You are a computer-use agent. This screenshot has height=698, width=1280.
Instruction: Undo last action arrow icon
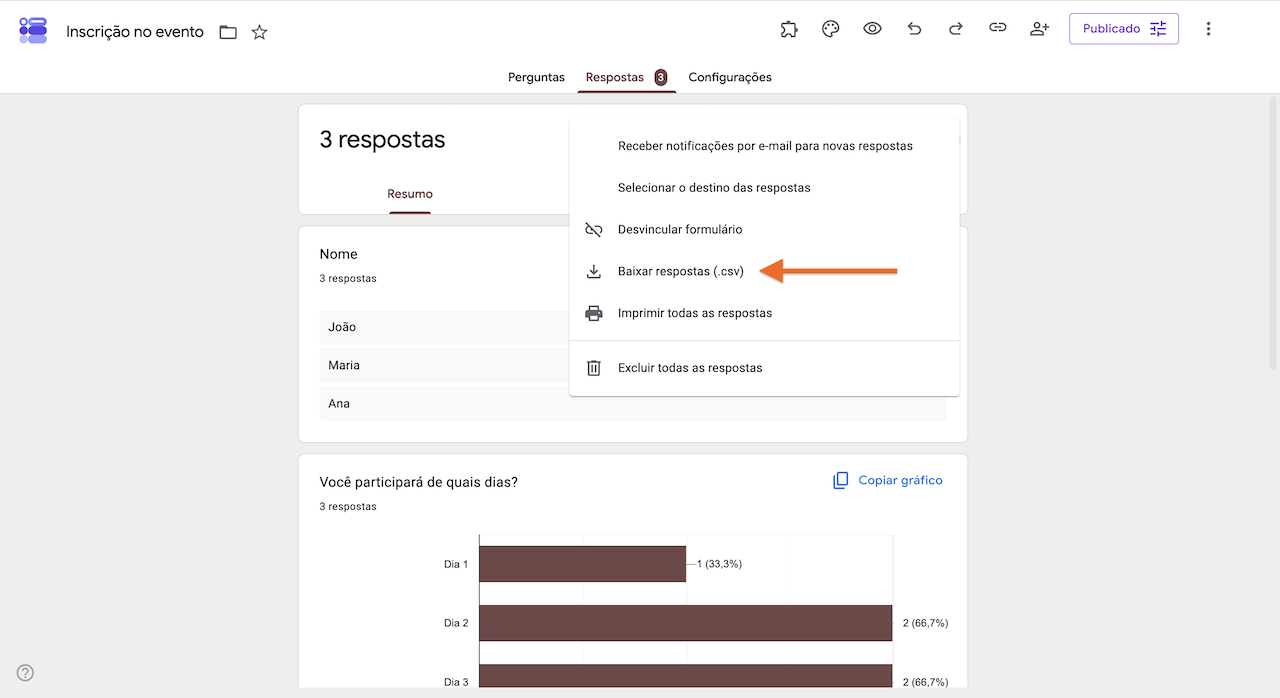914,29
